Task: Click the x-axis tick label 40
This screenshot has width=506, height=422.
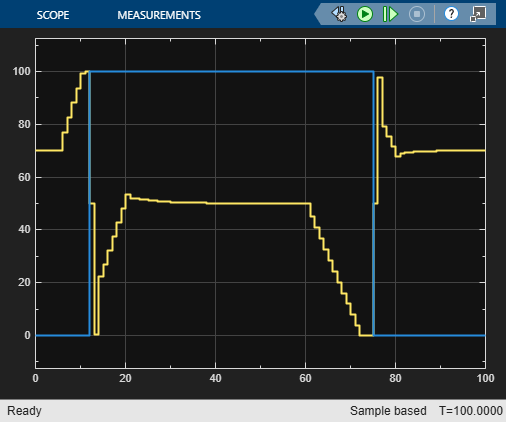Action: (215, 378)
